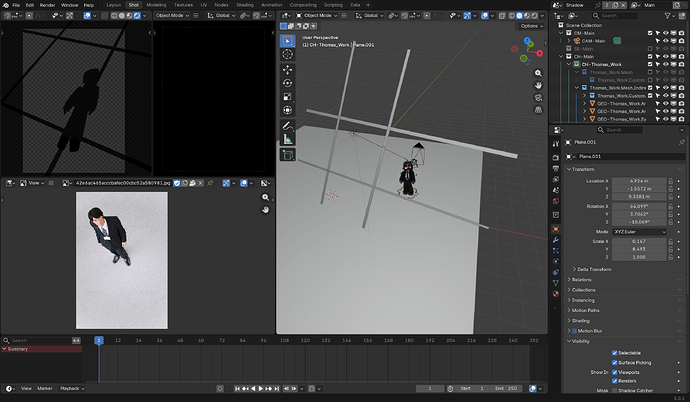Click the outliner Search field
Image resolution: width=690 pixels, height=402 pixels.
pos(614,15)
